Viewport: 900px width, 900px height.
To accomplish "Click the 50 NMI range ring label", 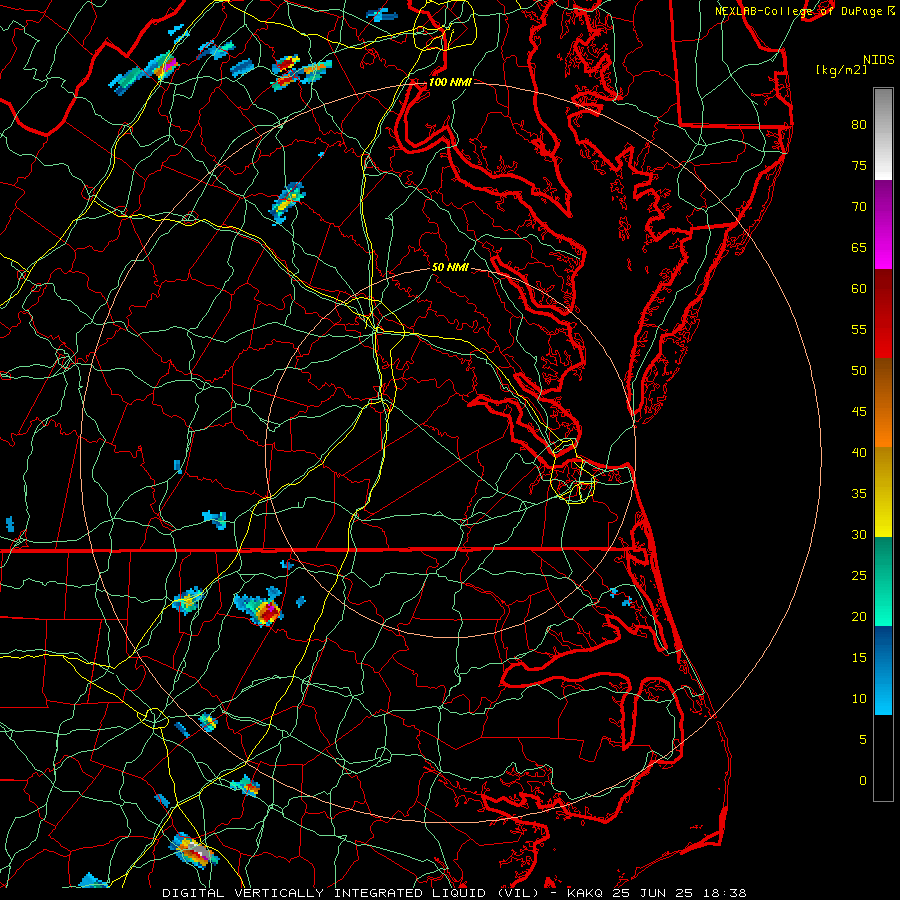I will coord(450,267).
